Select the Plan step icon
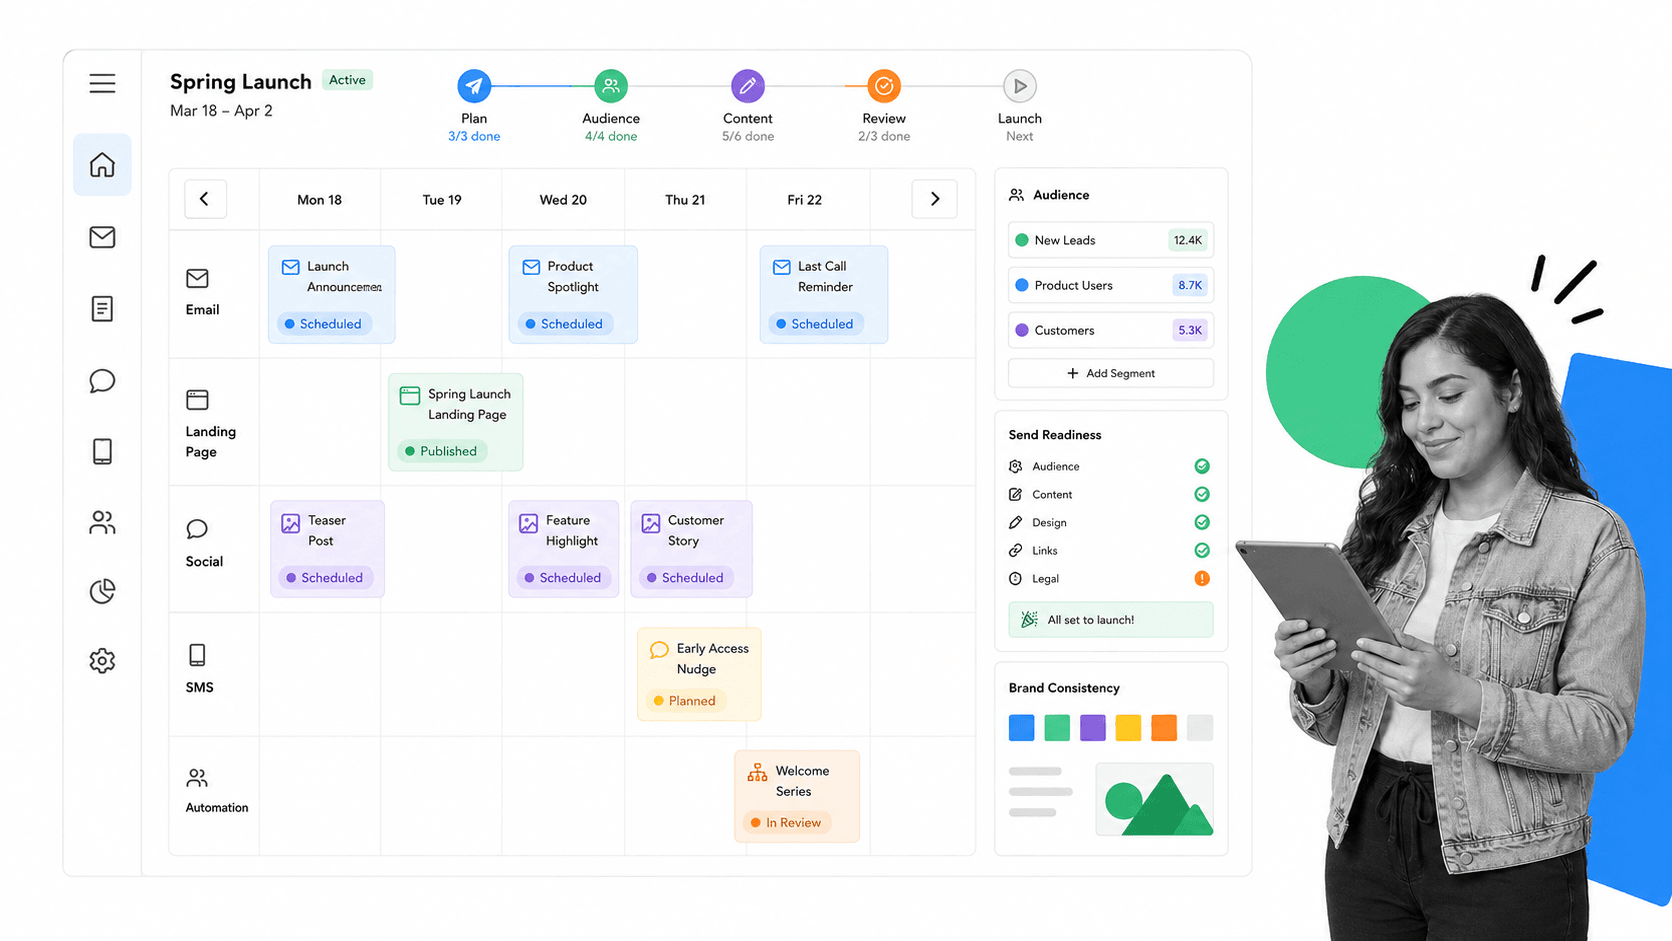This screenshot has width=1672, height=941. point(474,86)
